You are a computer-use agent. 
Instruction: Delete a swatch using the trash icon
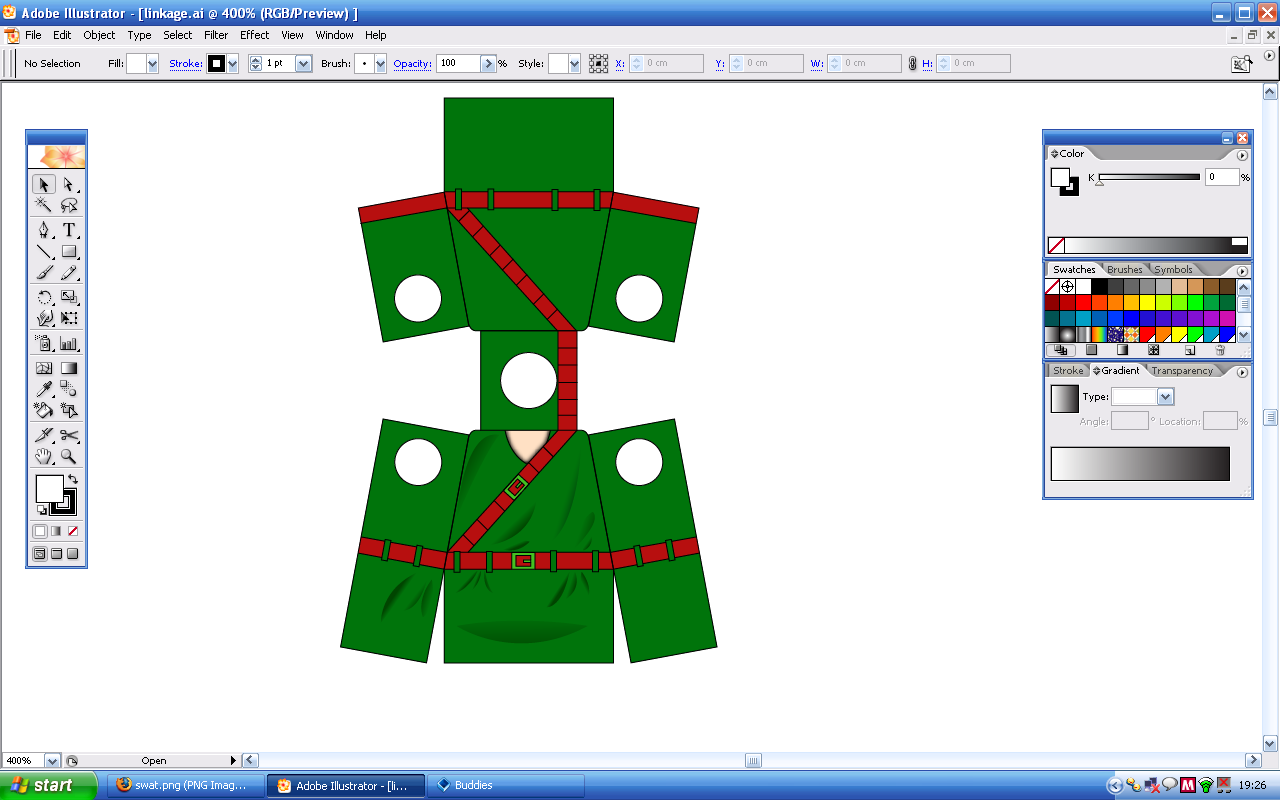1220,350
